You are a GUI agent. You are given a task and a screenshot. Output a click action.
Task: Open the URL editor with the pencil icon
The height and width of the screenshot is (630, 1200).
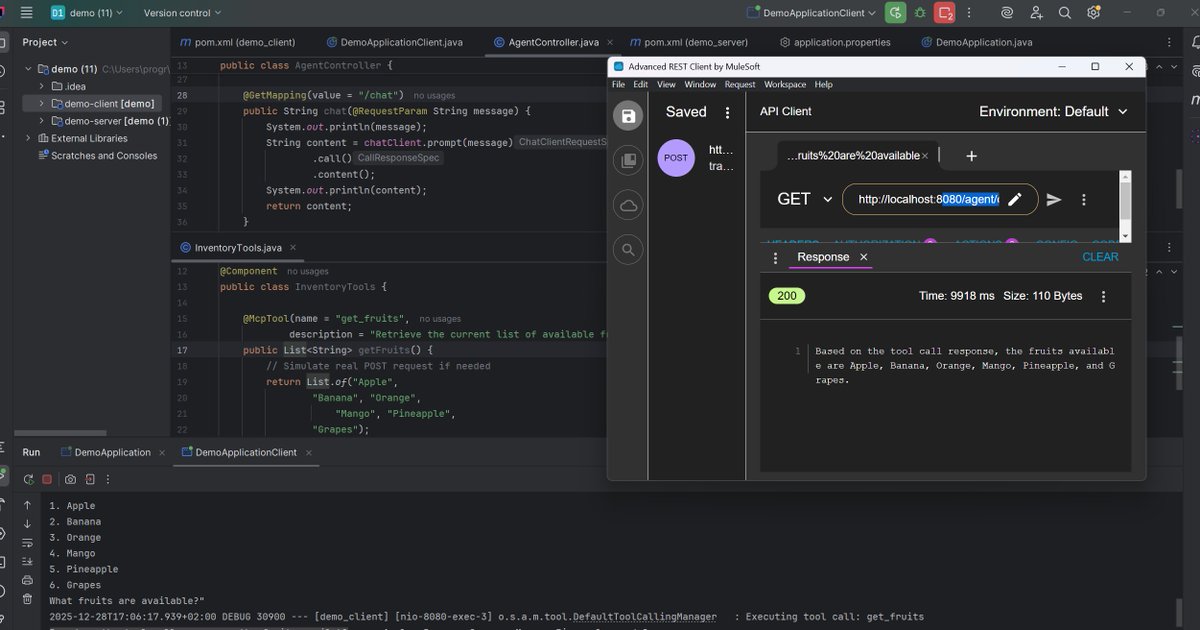1015,199
